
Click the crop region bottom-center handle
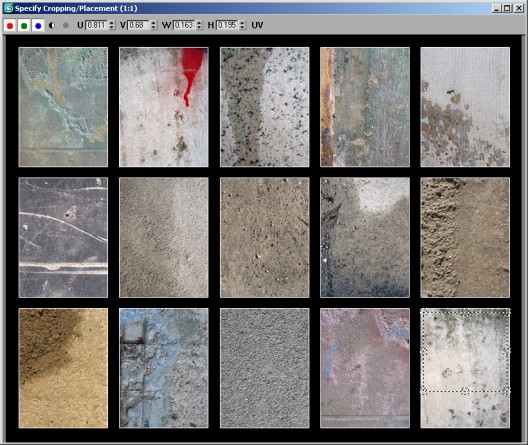(465, 391)
